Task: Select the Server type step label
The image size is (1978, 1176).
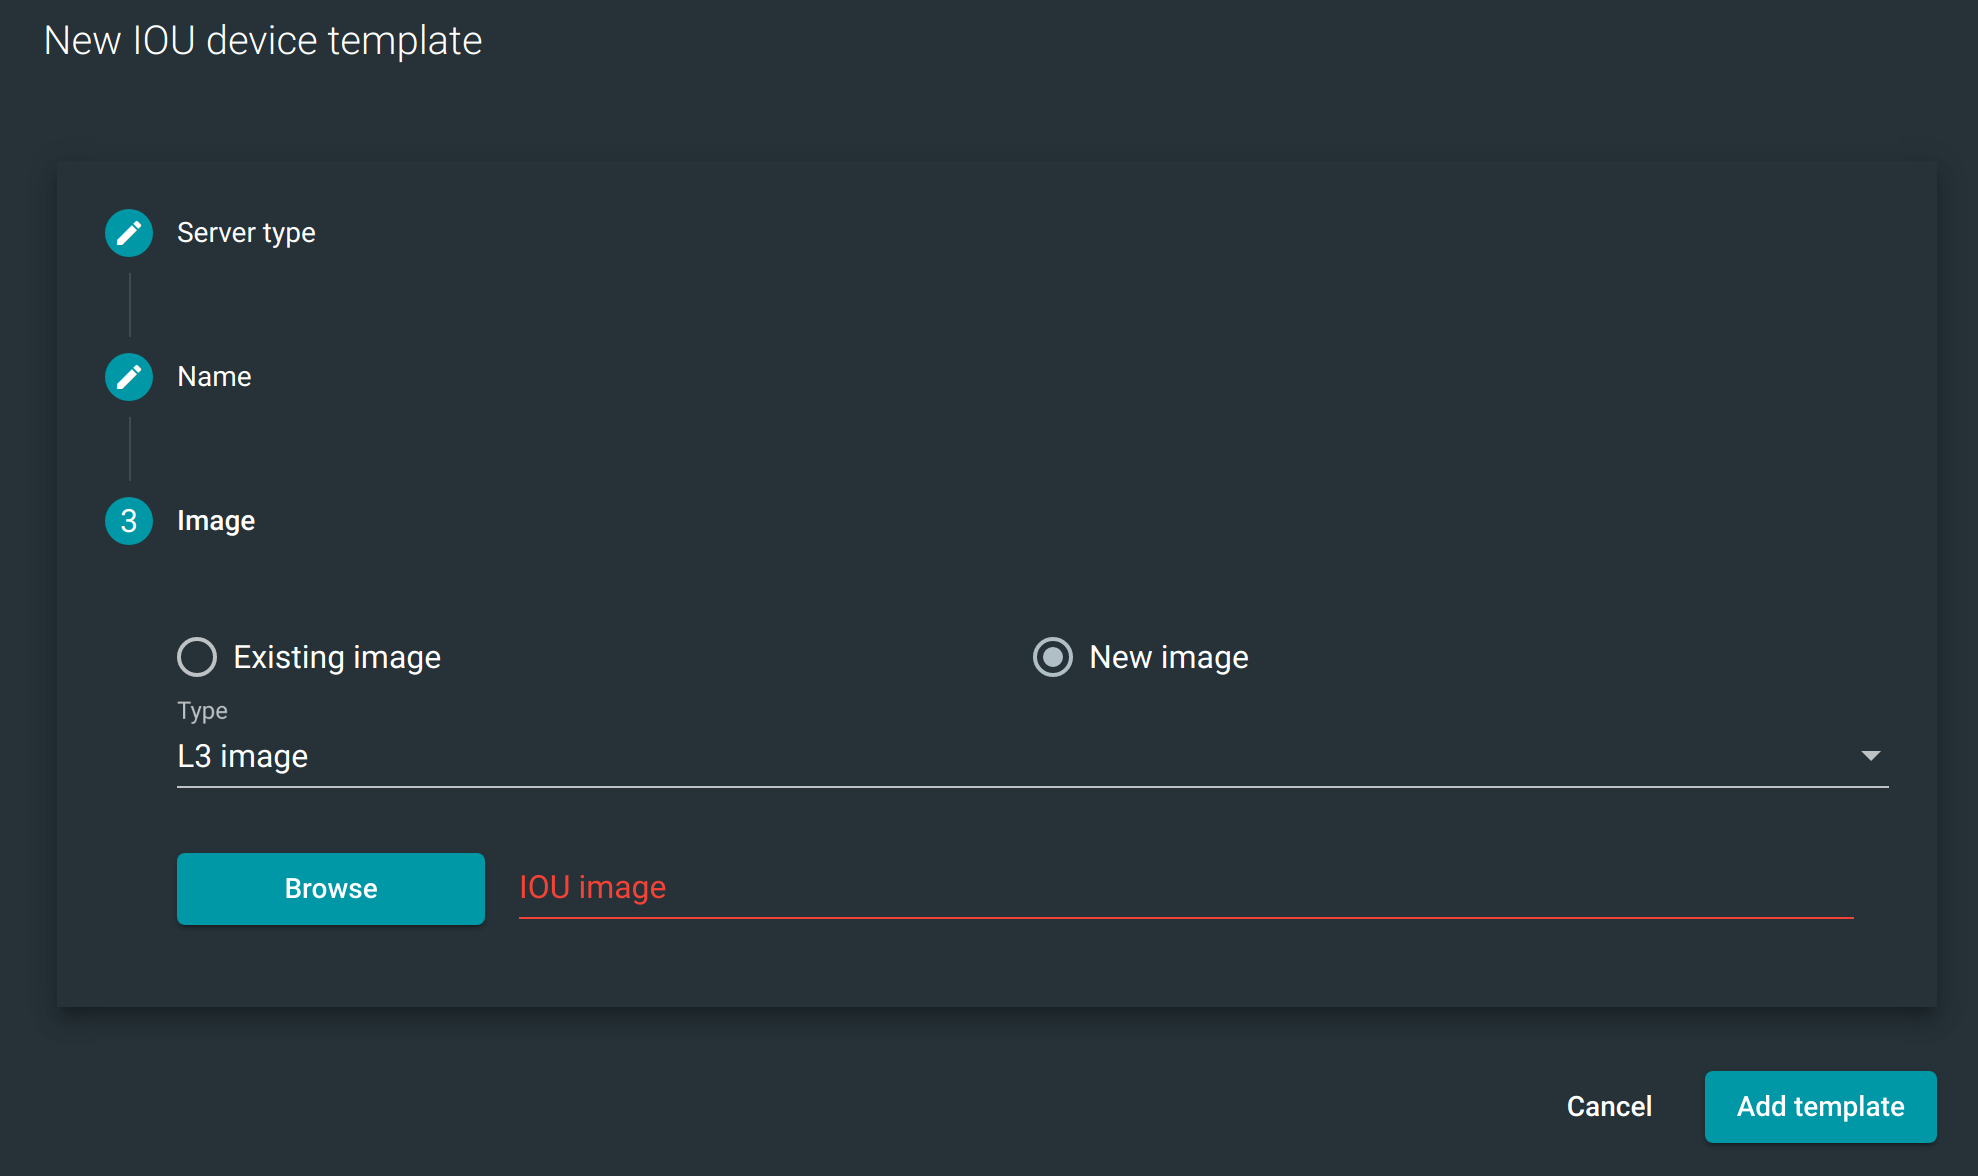Action: [246, 232]
